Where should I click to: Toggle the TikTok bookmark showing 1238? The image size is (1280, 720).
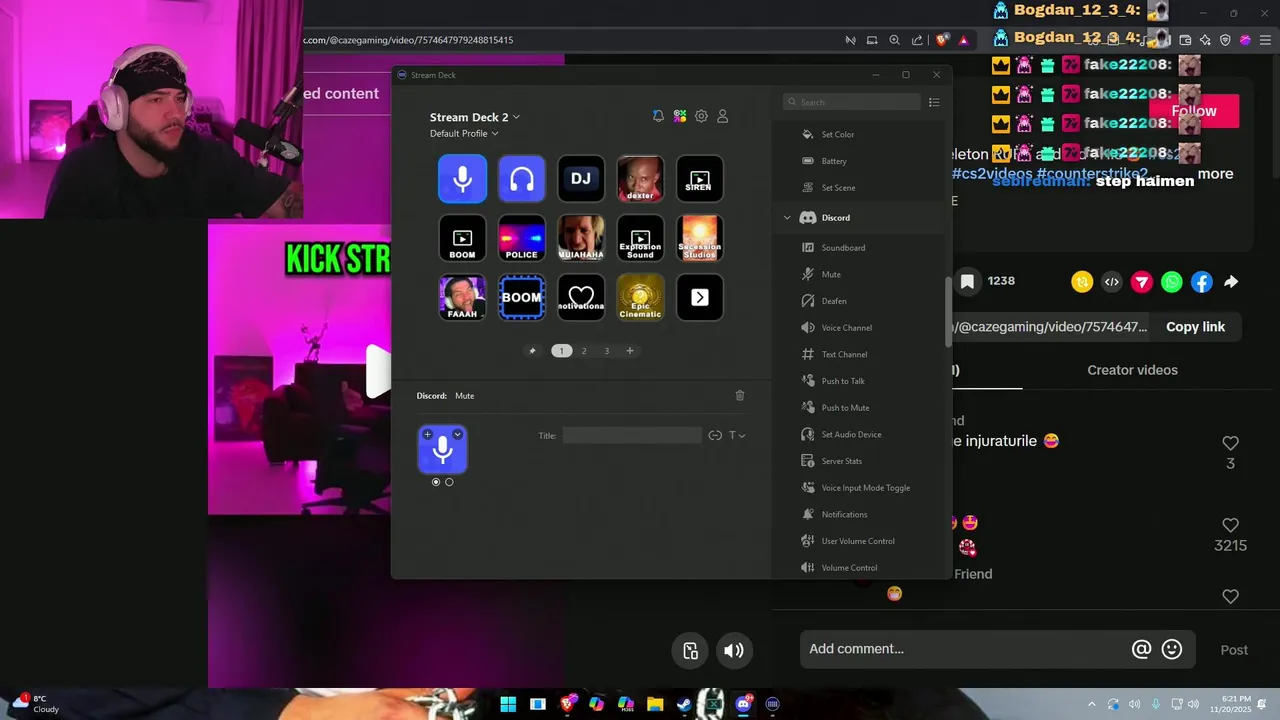tap(967, 282)
